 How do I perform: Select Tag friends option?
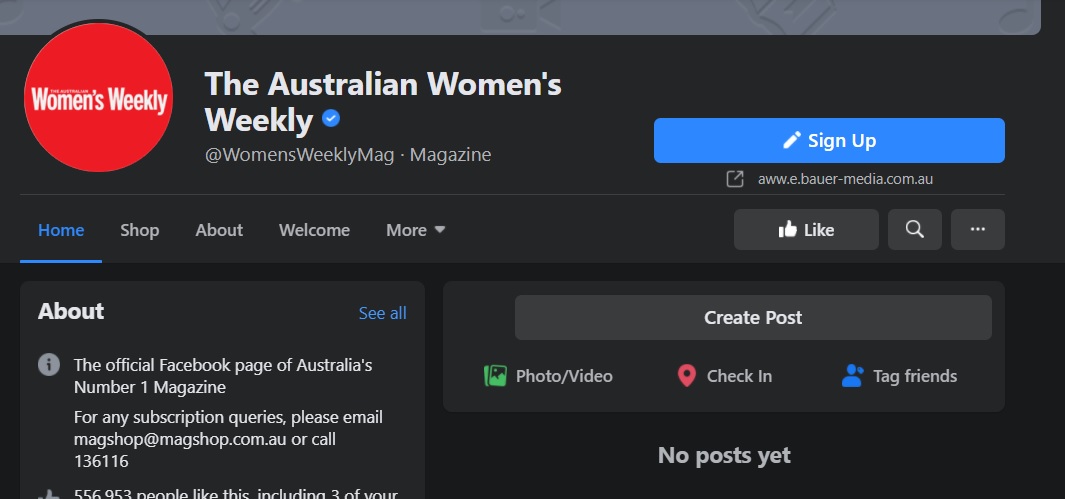tap(899, 376)
